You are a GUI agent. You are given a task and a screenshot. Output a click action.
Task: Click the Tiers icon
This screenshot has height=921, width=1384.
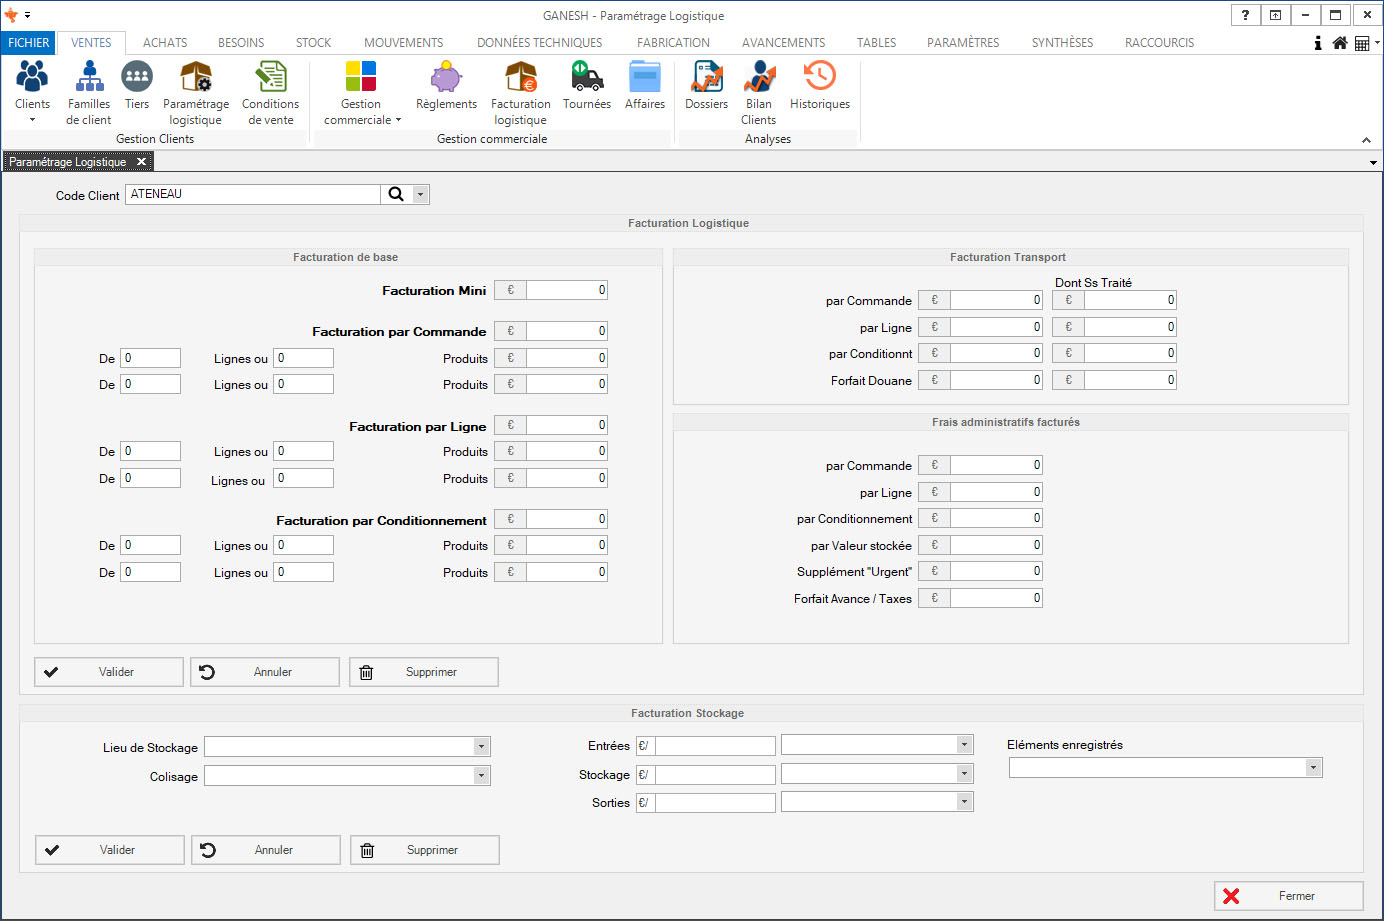(137, 78)
